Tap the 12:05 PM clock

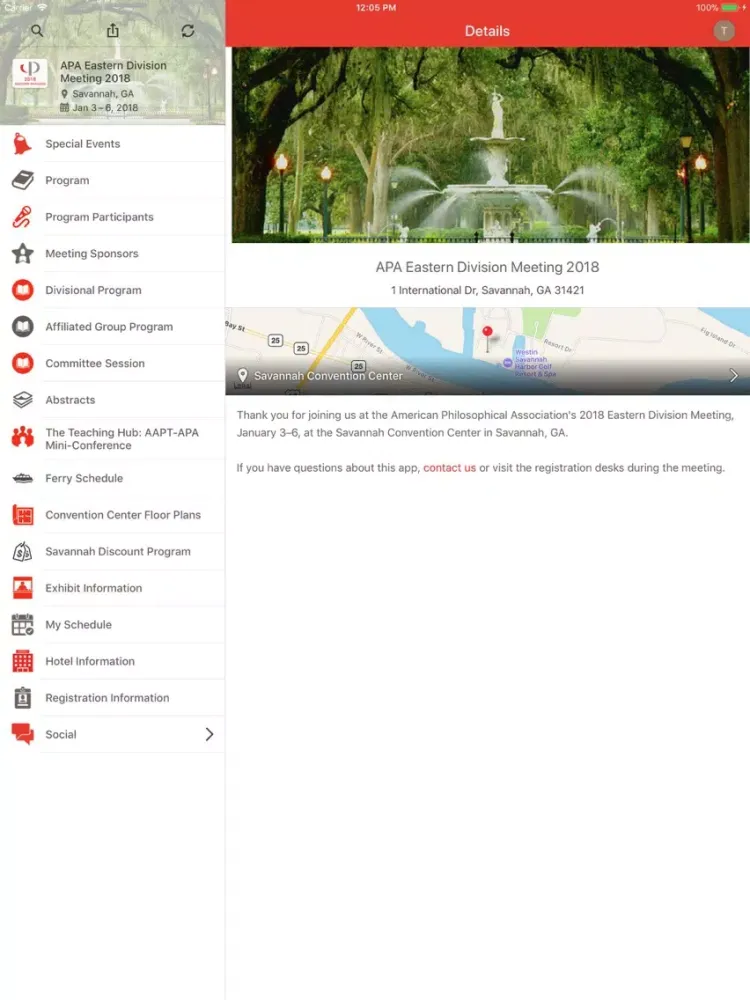point(376,8)
